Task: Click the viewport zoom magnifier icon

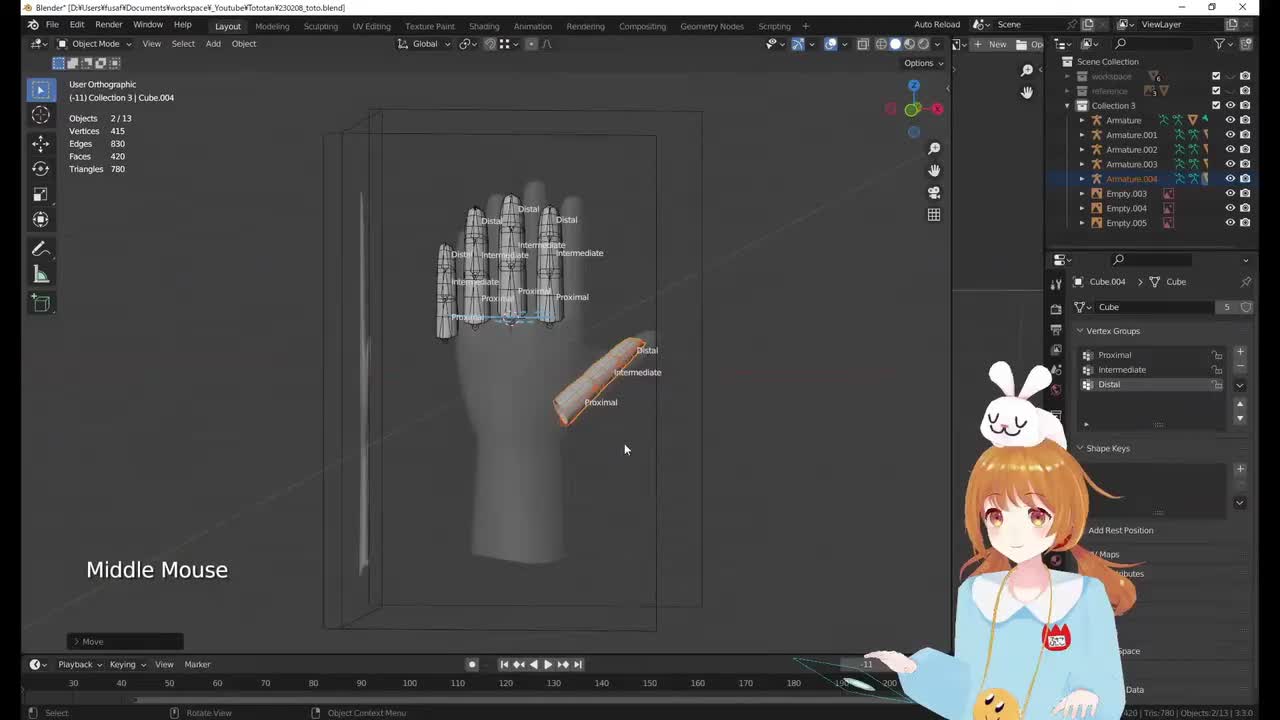Action: point(934,148)
